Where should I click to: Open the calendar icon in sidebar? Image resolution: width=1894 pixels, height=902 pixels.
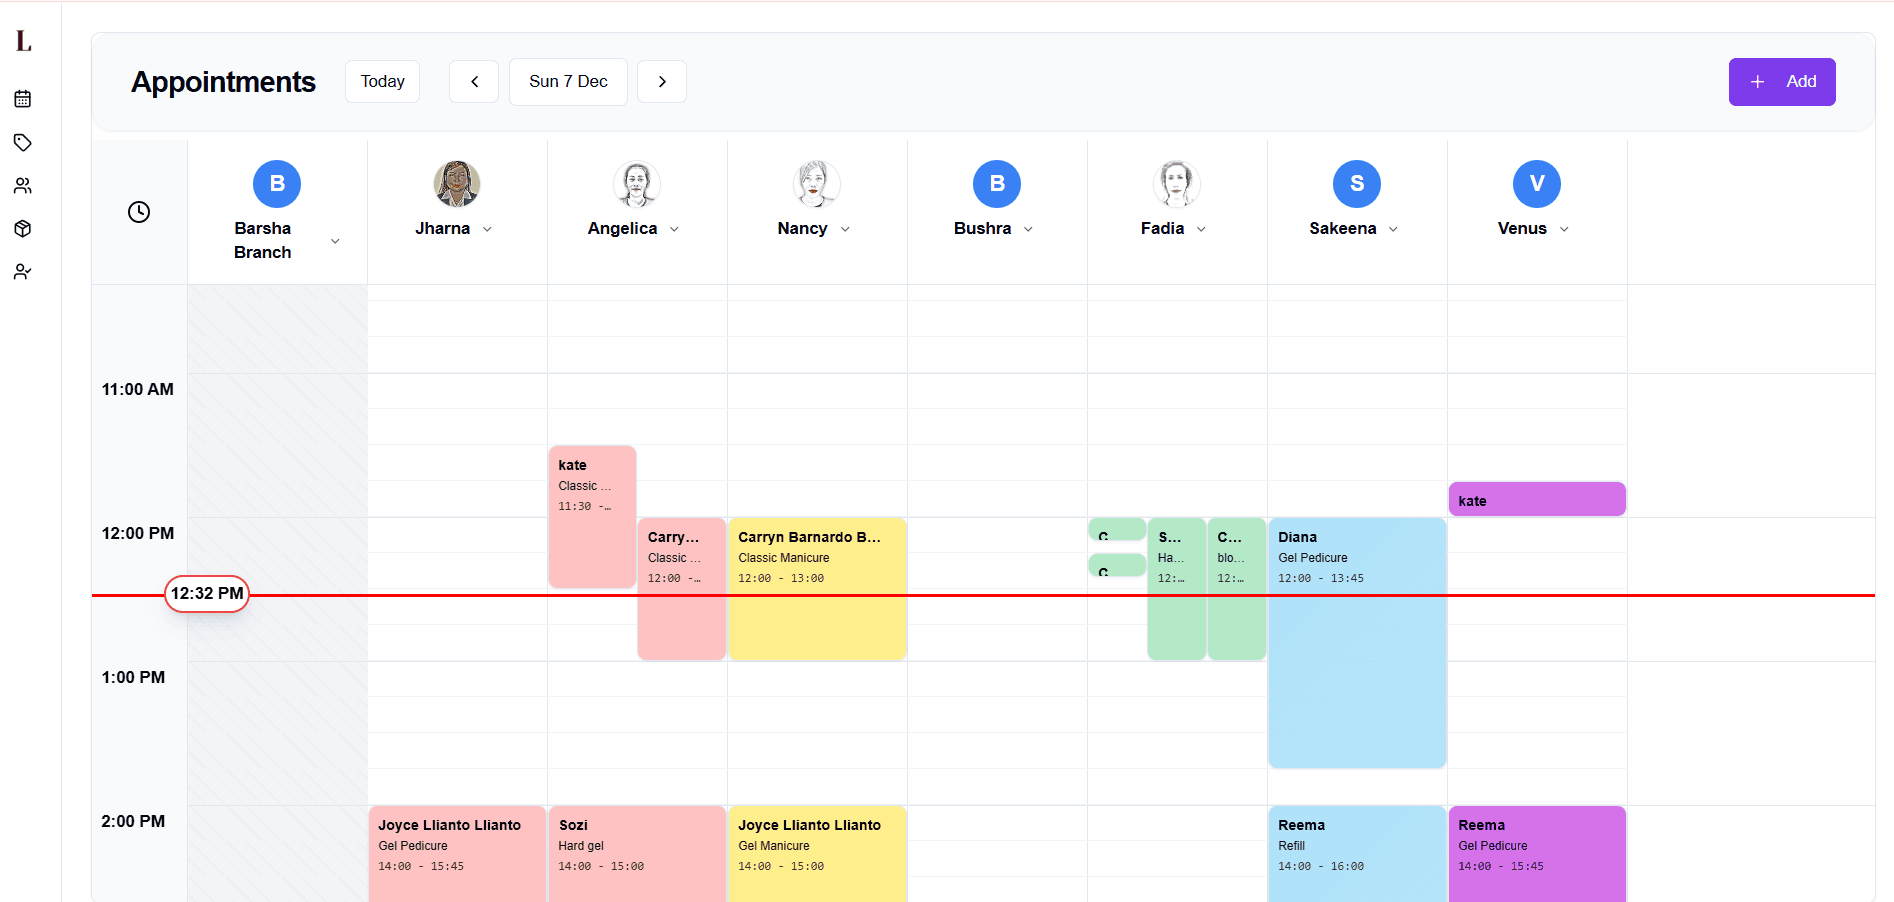23,99
